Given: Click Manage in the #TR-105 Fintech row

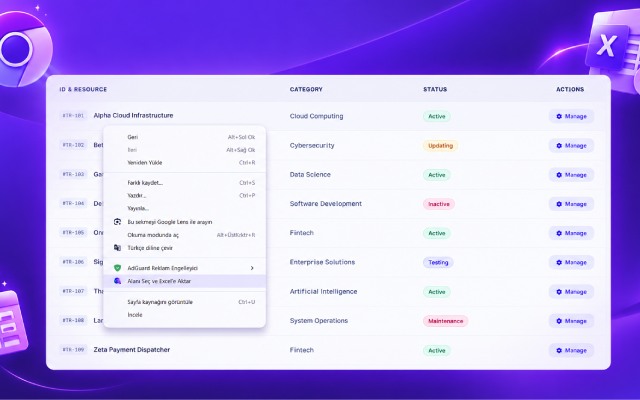Looking at the screenshot, I should [x=571, y=233].
